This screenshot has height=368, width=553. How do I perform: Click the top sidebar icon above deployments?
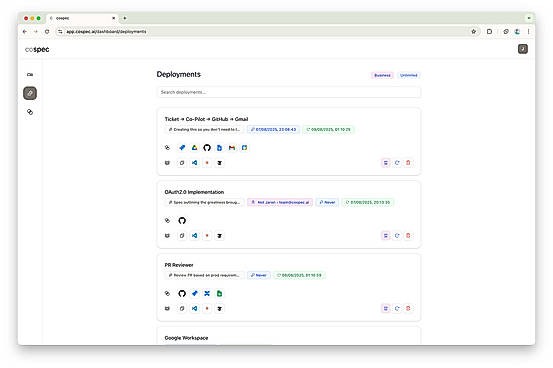[x=30, y=74]
